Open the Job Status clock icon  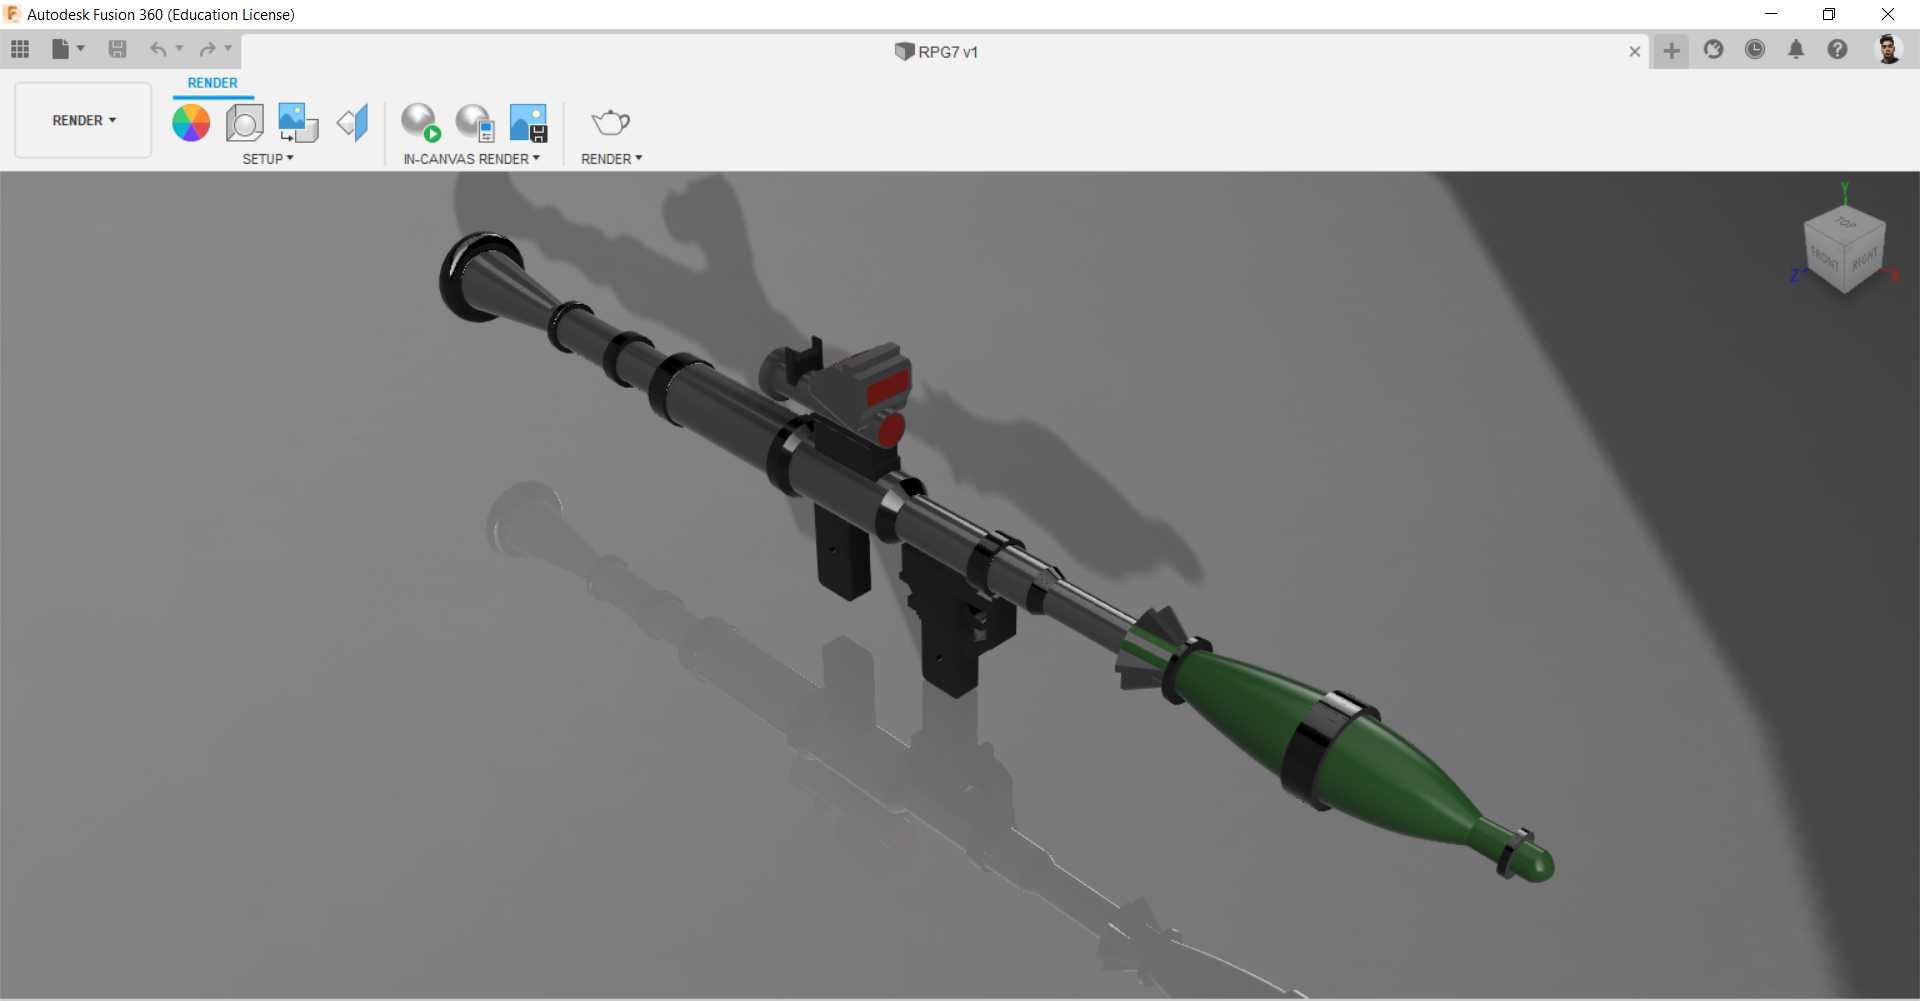(1755, 49)
